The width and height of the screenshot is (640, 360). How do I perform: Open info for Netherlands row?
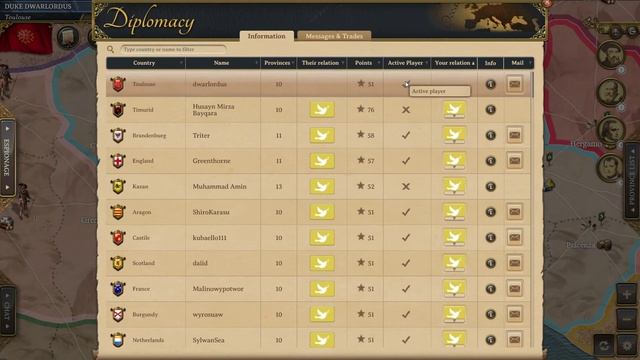tap(491, 340)
